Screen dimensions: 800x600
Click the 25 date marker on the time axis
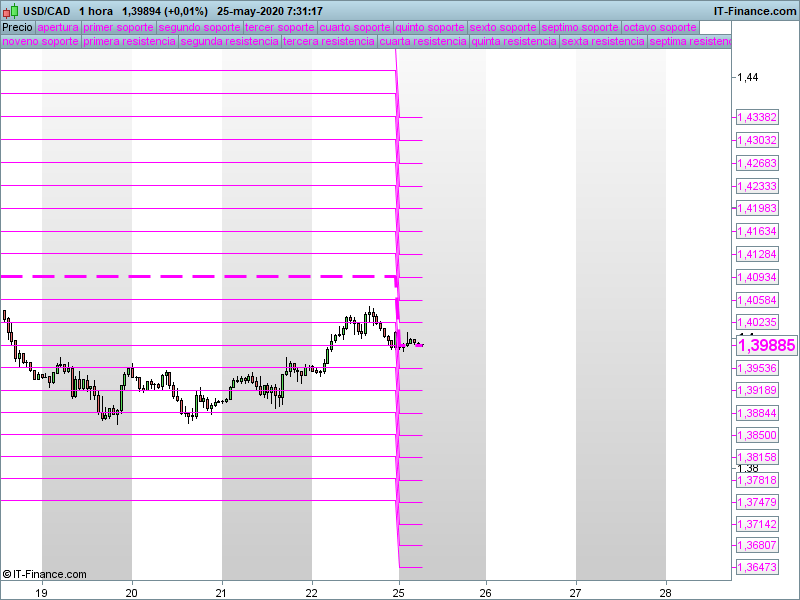pos(399,593)
